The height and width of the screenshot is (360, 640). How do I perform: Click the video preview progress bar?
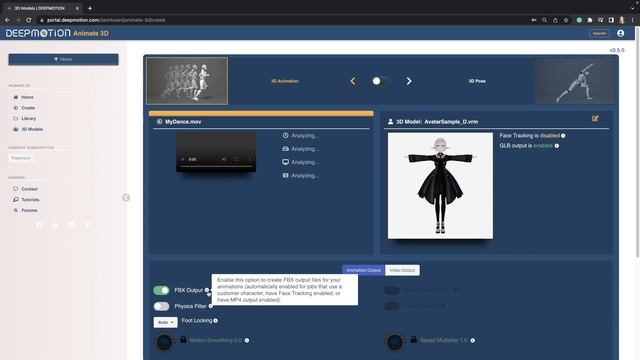[x=216, y=166]
